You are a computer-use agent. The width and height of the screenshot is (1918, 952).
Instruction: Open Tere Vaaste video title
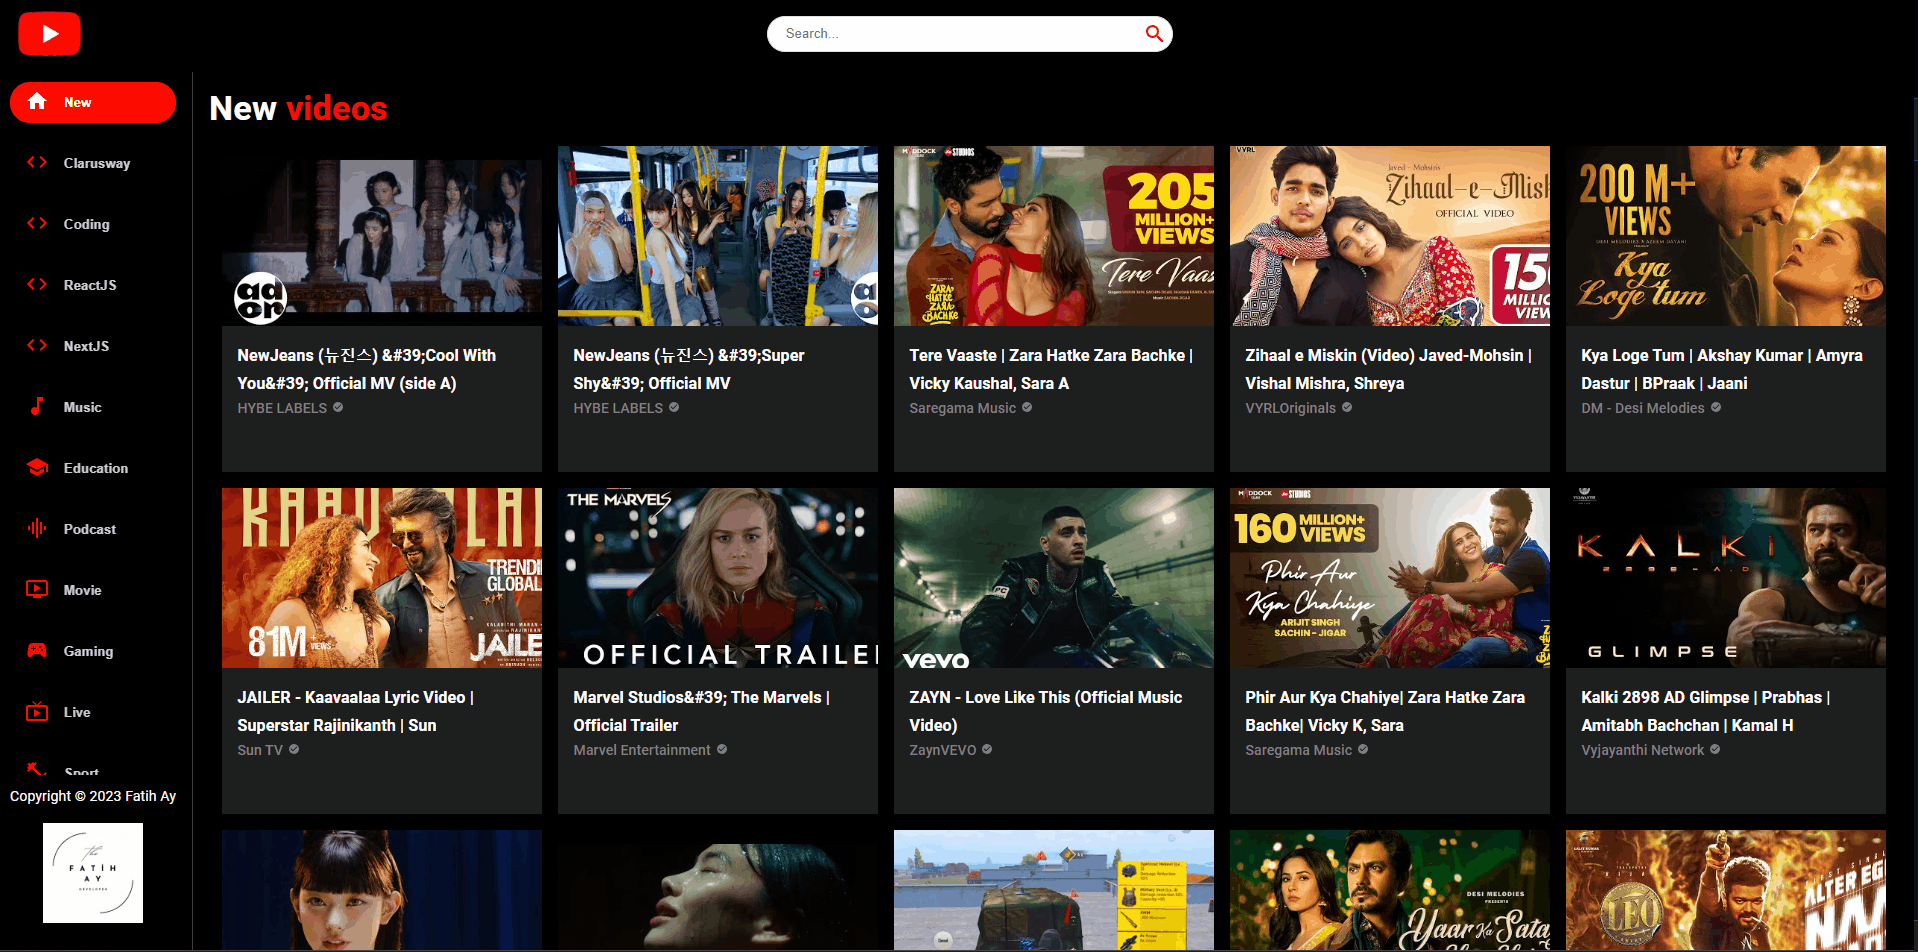tap(1050, 369)
